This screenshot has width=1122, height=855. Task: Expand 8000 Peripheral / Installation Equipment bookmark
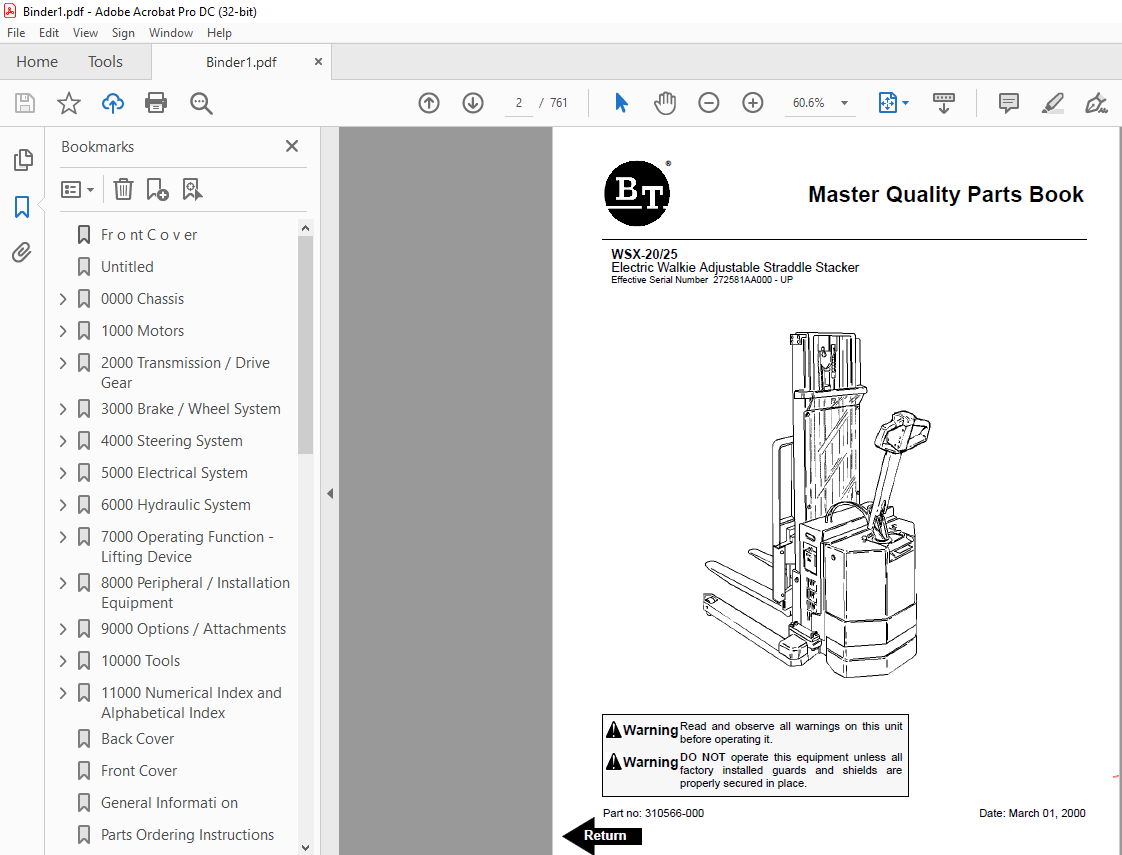click(x=63, y=583)
